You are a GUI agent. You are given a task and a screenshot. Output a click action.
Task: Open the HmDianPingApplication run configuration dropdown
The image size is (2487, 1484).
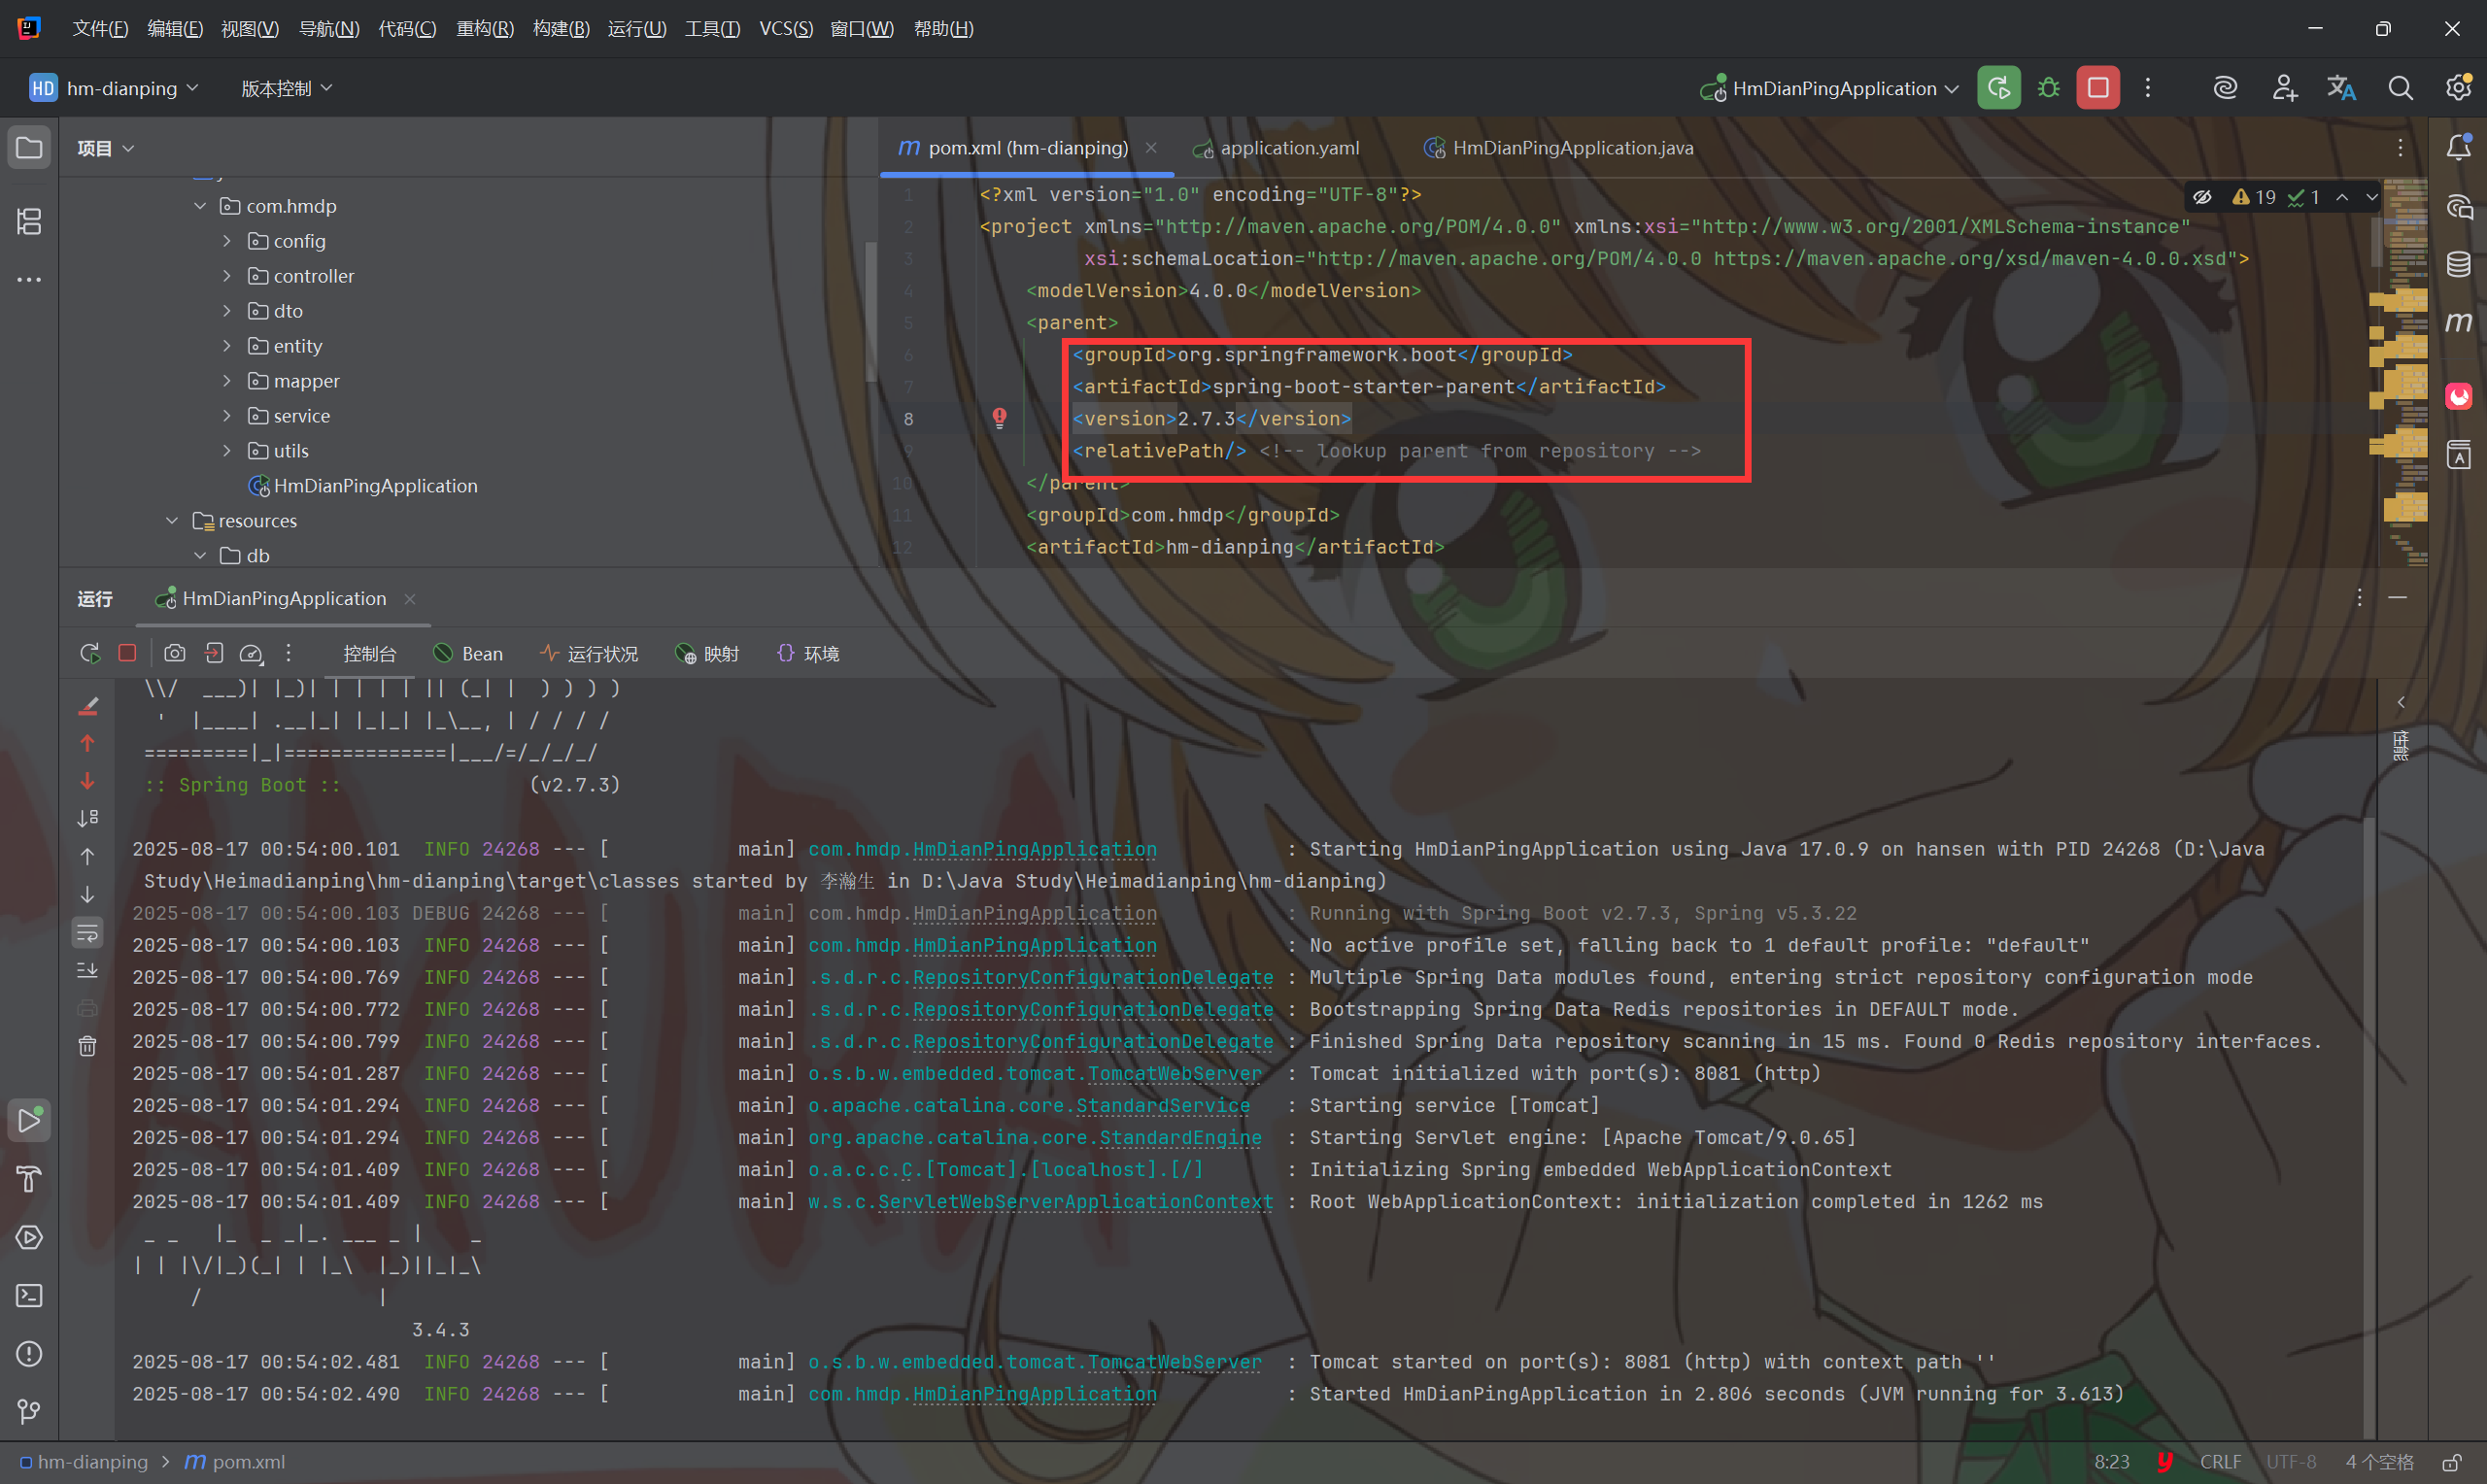click(x=1830, y=88)
